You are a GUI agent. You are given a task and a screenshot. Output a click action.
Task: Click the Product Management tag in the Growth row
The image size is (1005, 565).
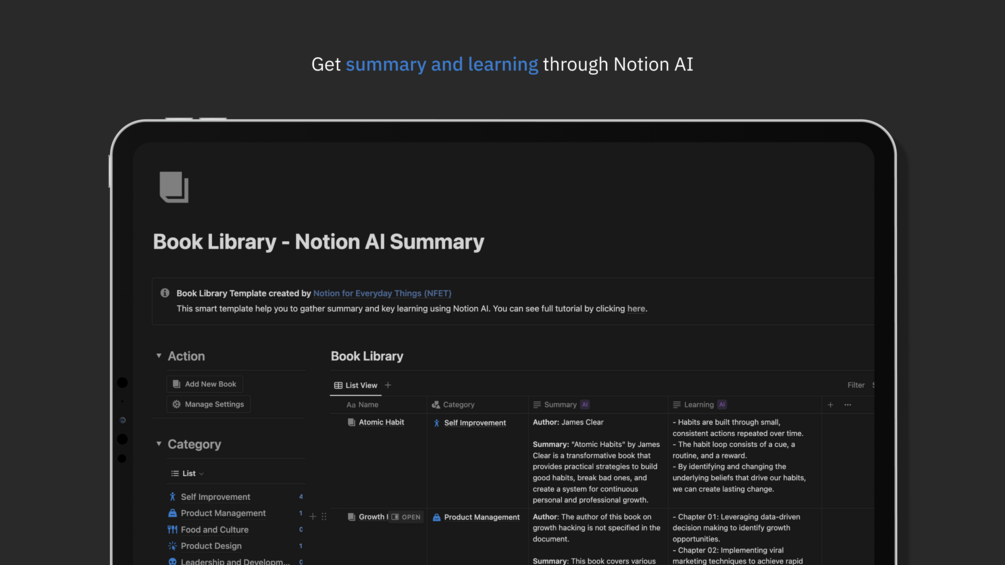(476, 517)
